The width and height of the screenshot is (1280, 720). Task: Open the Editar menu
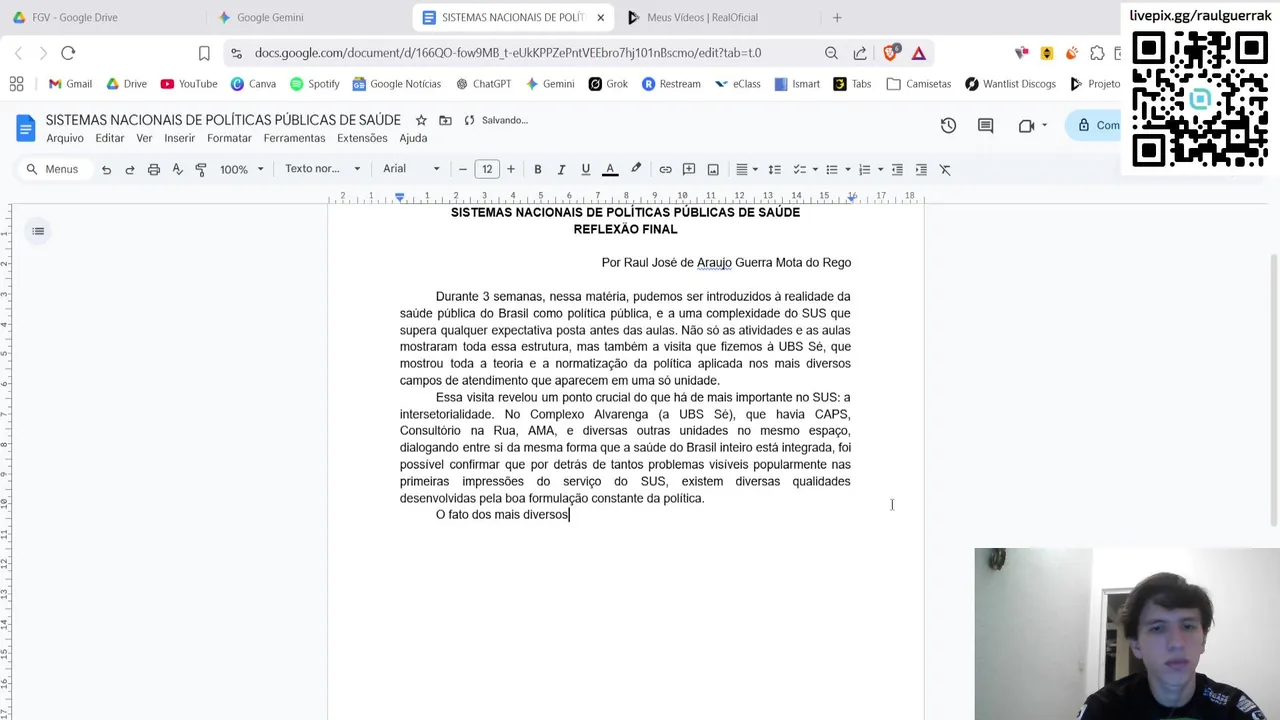(110, 138)
